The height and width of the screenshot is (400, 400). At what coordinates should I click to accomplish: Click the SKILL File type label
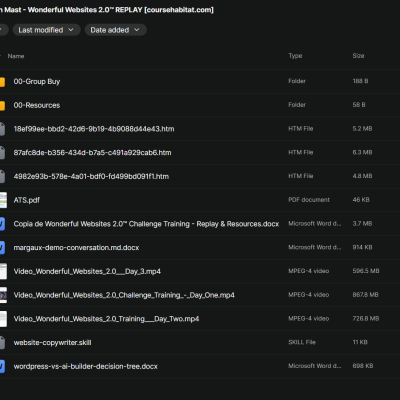(302, 342)
